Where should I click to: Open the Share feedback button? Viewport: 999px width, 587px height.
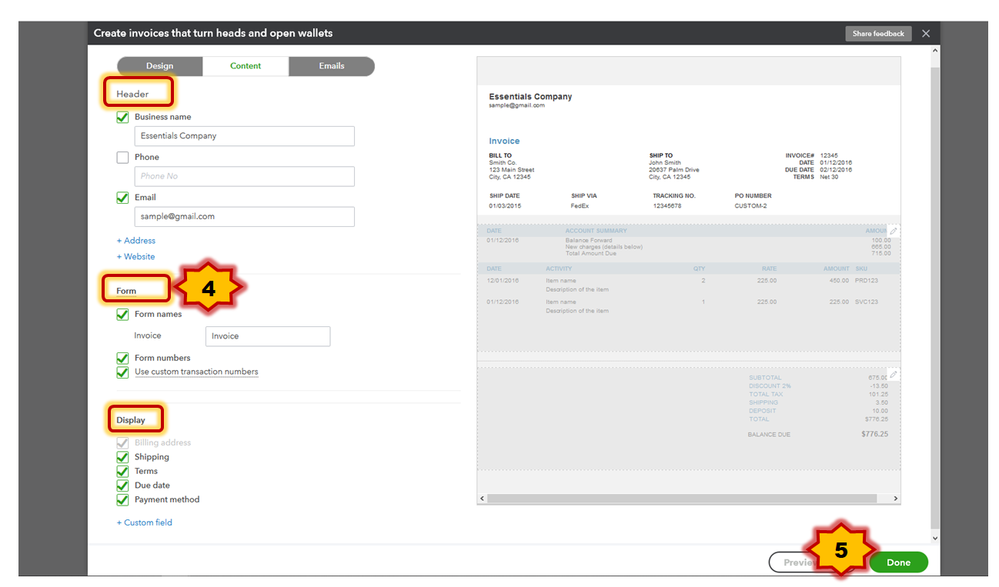[x=878, y=33]
